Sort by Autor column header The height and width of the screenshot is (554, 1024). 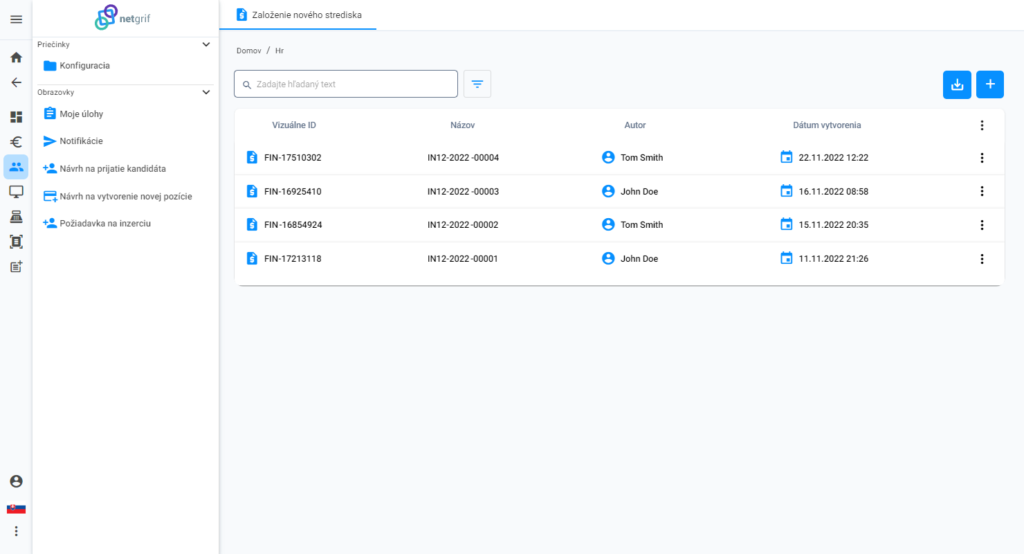(635, 125)
